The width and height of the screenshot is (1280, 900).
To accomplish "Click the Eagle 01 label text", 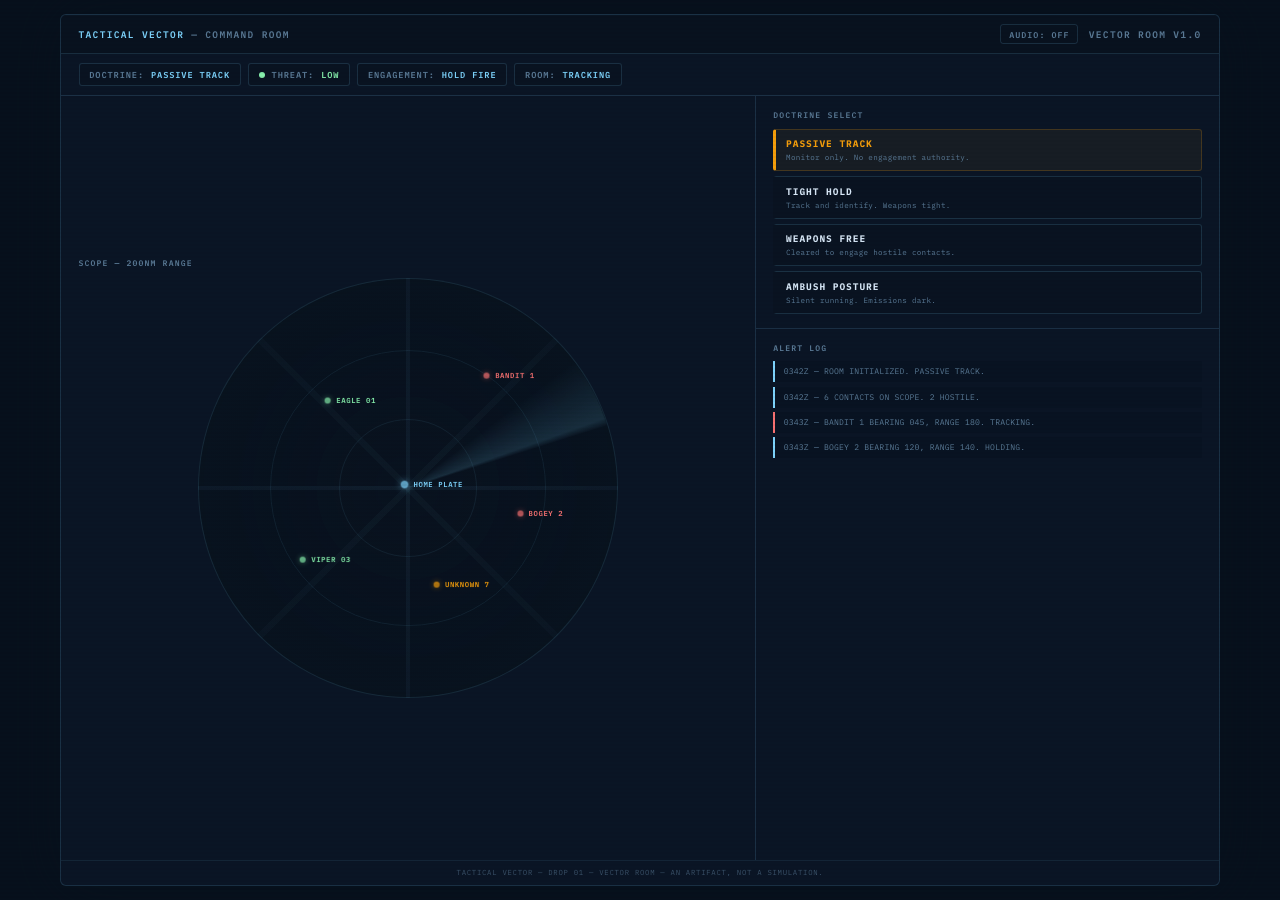I will coord(356,401).
